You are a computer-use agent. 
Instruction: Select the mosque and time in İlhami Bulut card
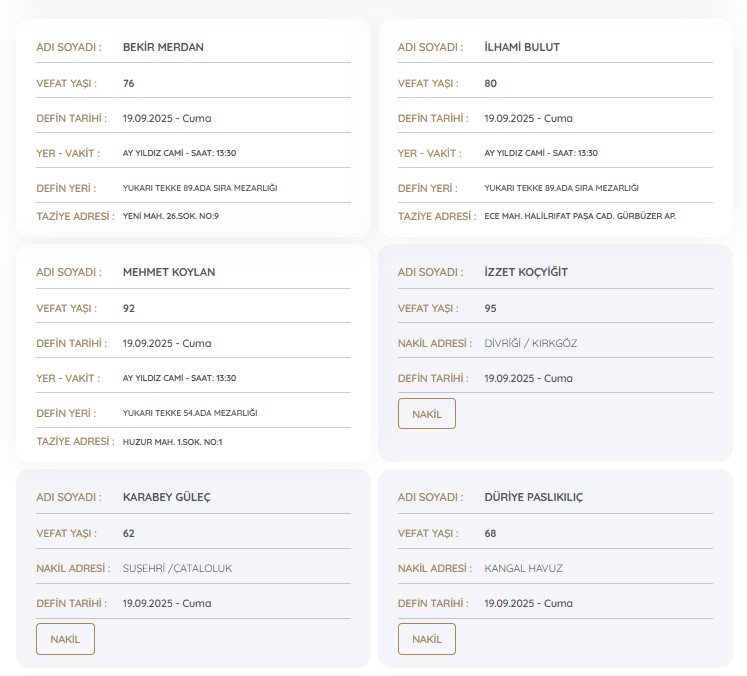click(x=540, y=153)
